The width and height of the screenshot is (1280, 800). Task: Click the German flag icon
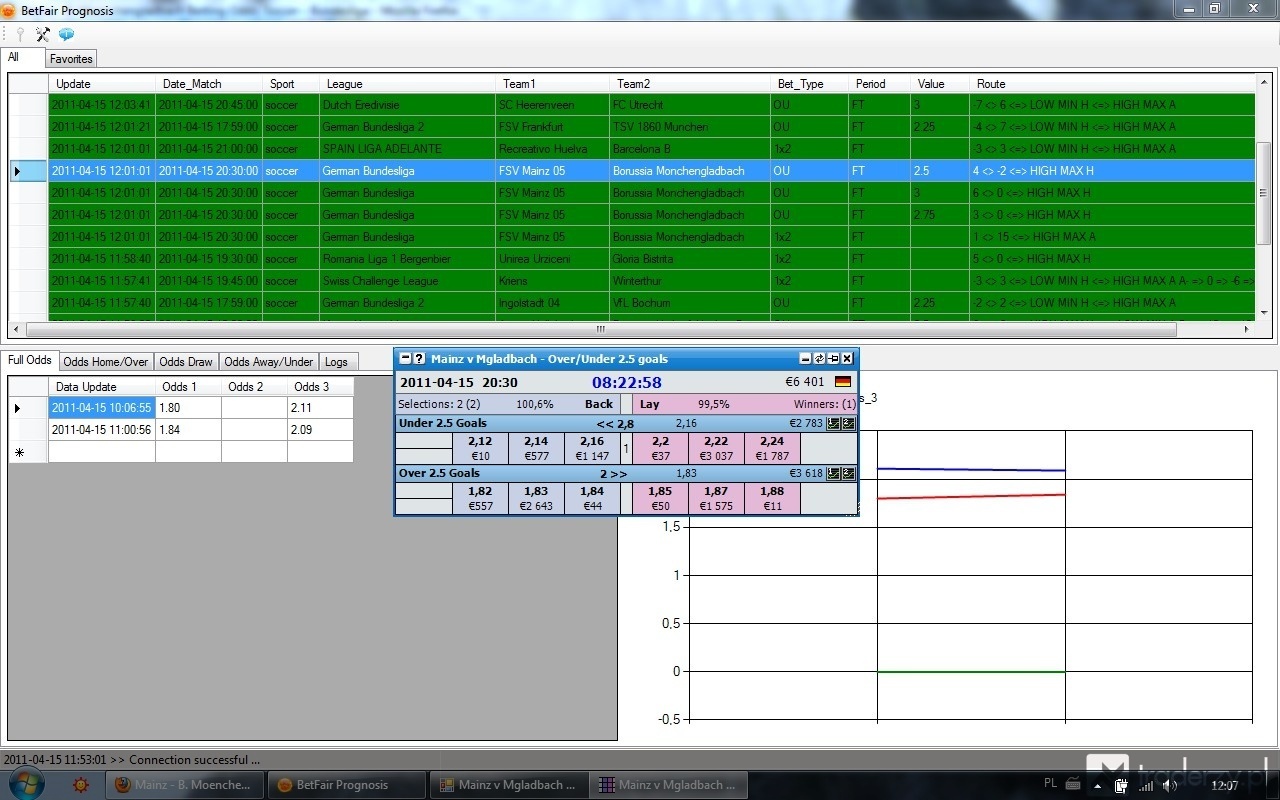click(x=842, y=382)
